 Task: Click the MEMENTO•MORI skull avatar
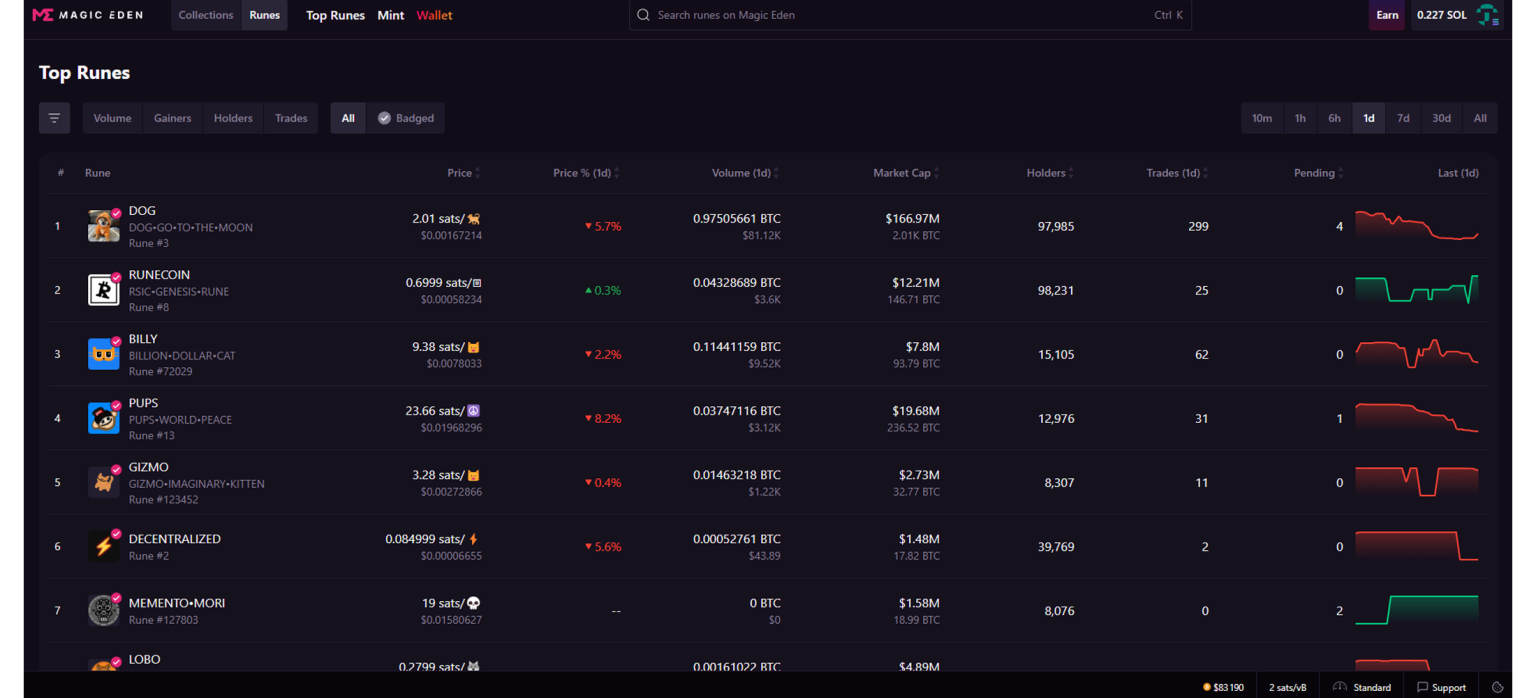point(103,610)
